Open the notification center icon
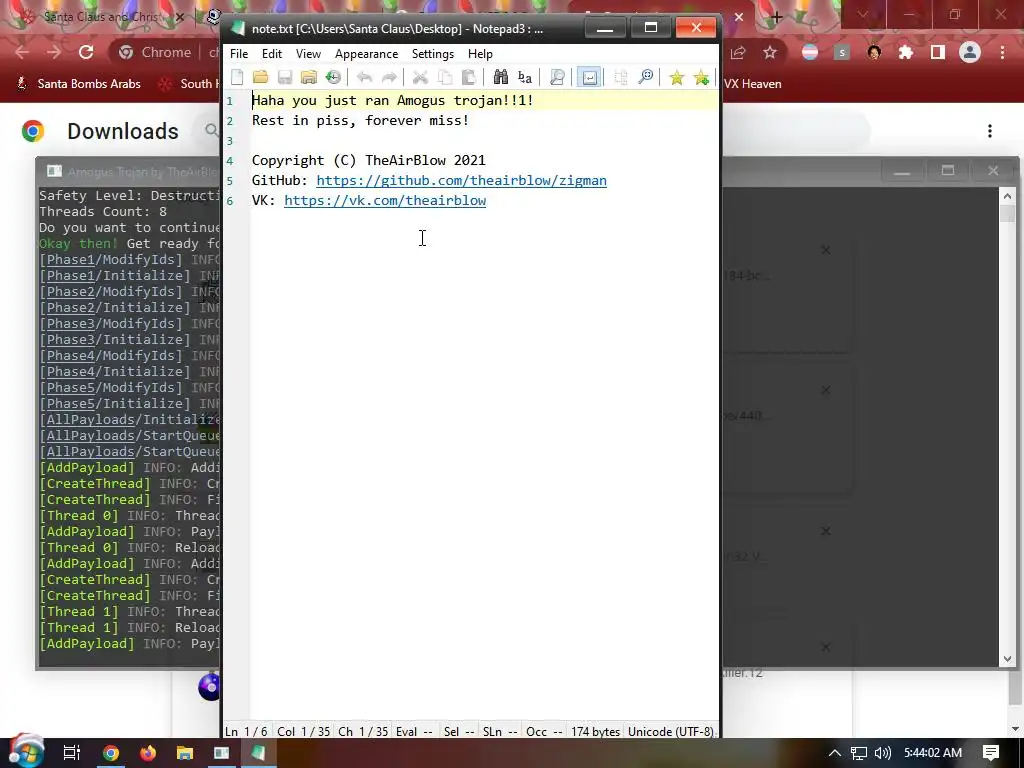Image resolution: width=1024 pixels, height=768 pixels. 991,753
